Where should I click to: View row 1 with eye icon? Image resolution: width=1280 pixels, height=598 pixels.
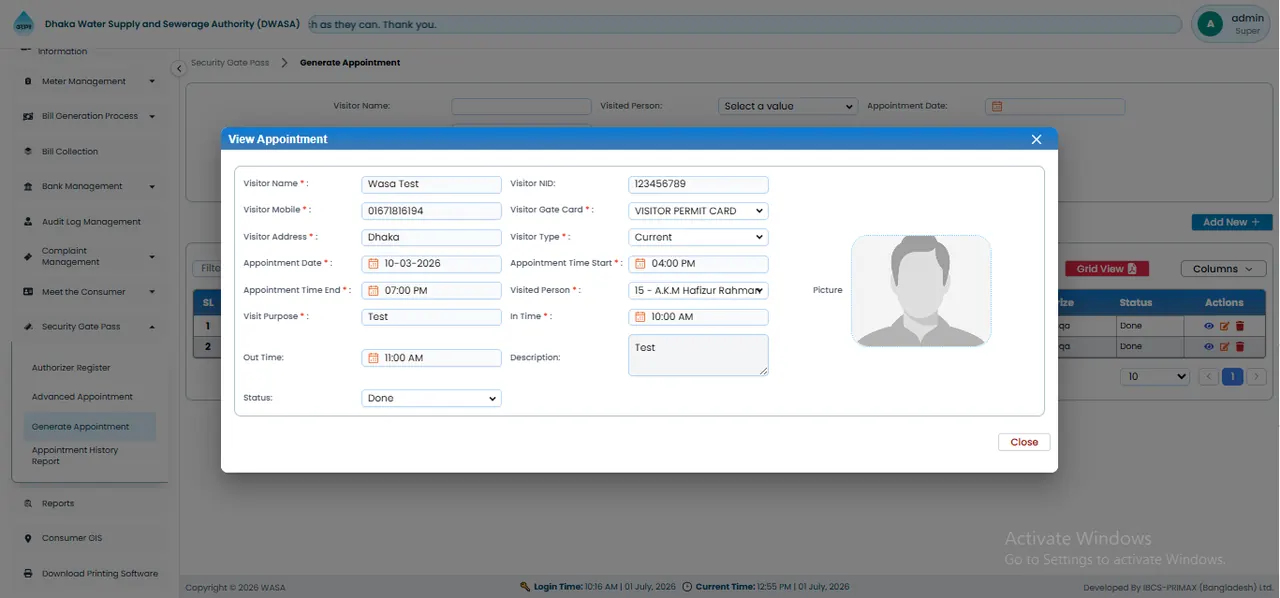coord(1209,326)
